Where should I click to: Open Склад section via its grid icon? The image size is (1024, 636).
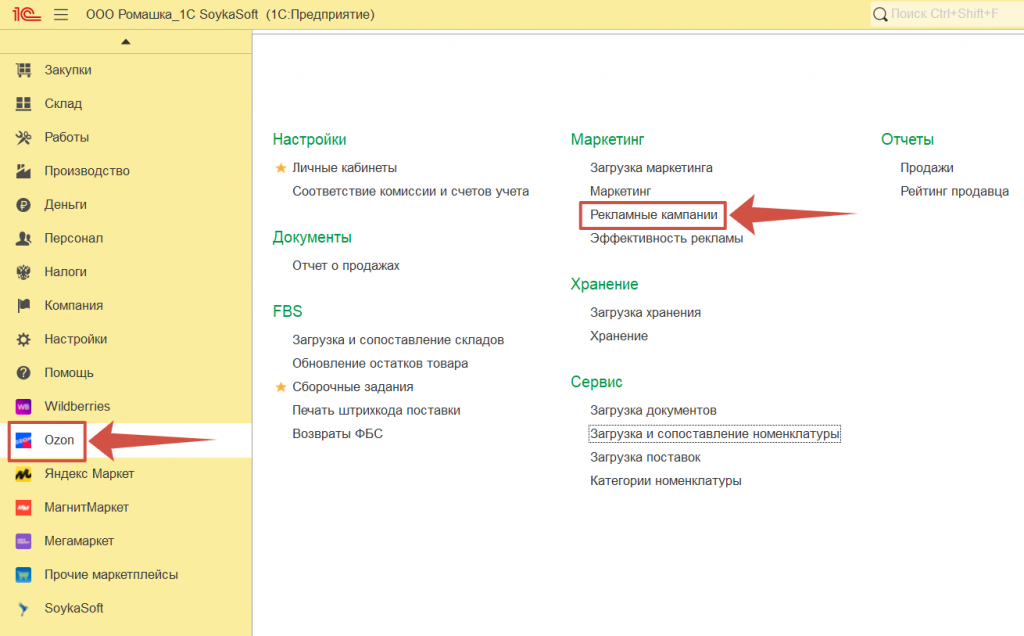[24, 104]
